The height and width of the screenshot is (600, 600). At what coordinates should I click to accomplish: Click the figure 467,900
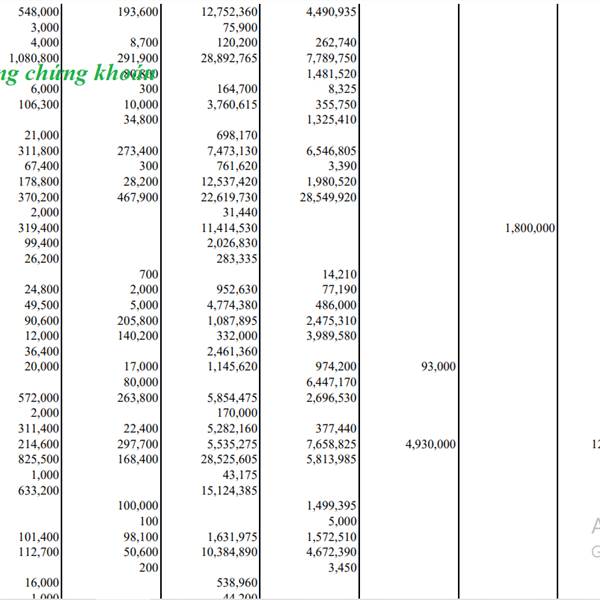[x=138, y=197]
